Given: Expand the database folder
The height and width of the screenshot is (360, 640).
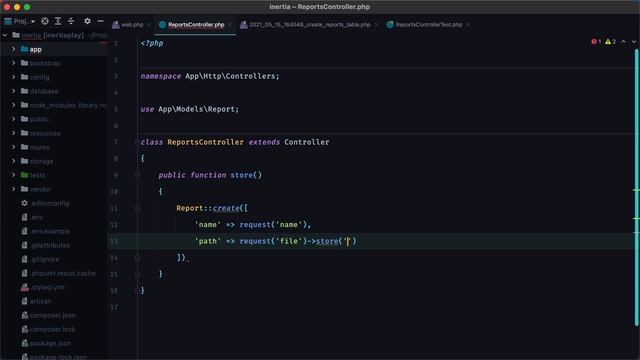Looking at the screenshot, I should point(13,91).
